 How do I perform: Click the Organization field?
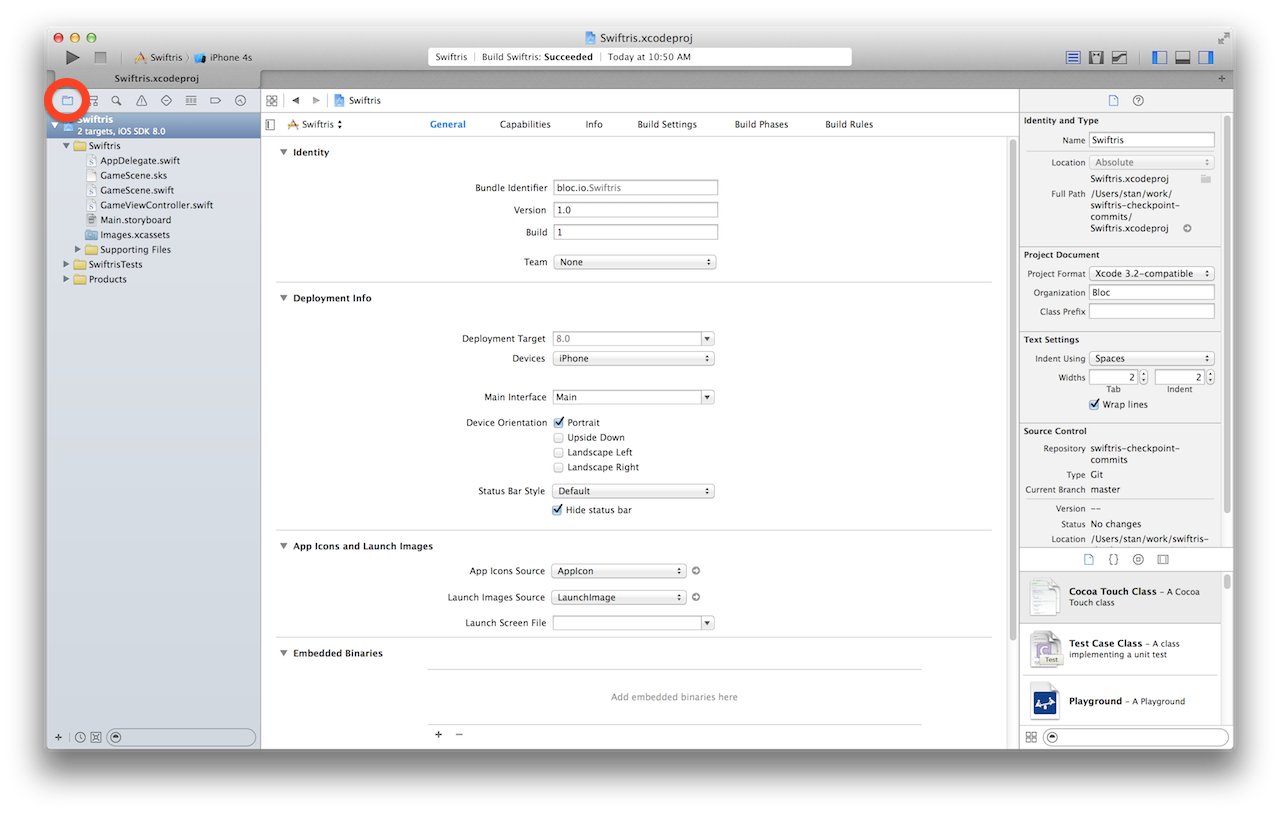(x=1151, y=293)
